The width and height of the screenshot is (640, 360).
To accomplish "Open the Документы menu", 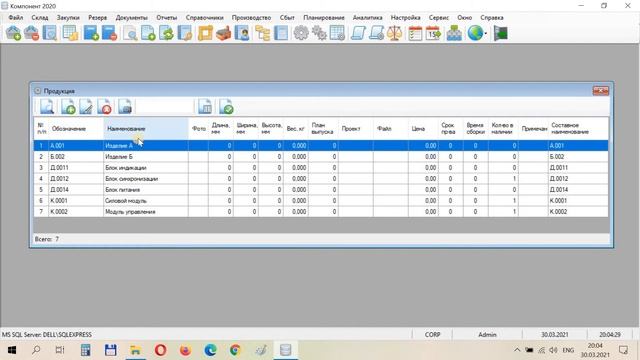I will (131, 18).
